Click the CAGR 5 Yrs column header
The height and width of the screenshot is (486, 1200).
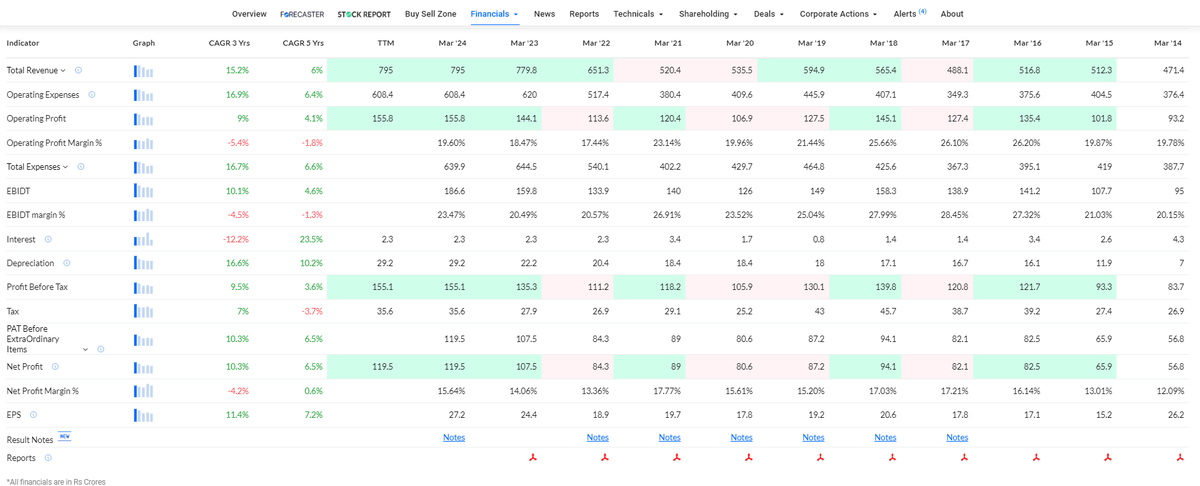point(303,43)
